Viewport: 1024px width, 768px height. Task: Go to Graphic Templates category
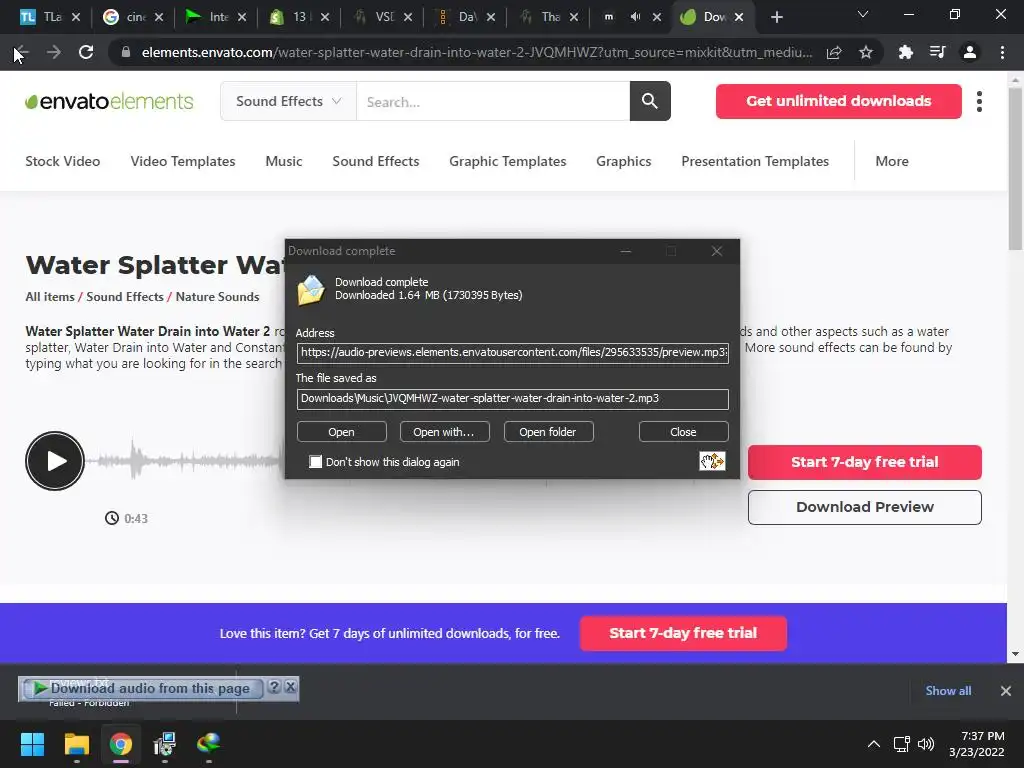click(x=507, y=161)
